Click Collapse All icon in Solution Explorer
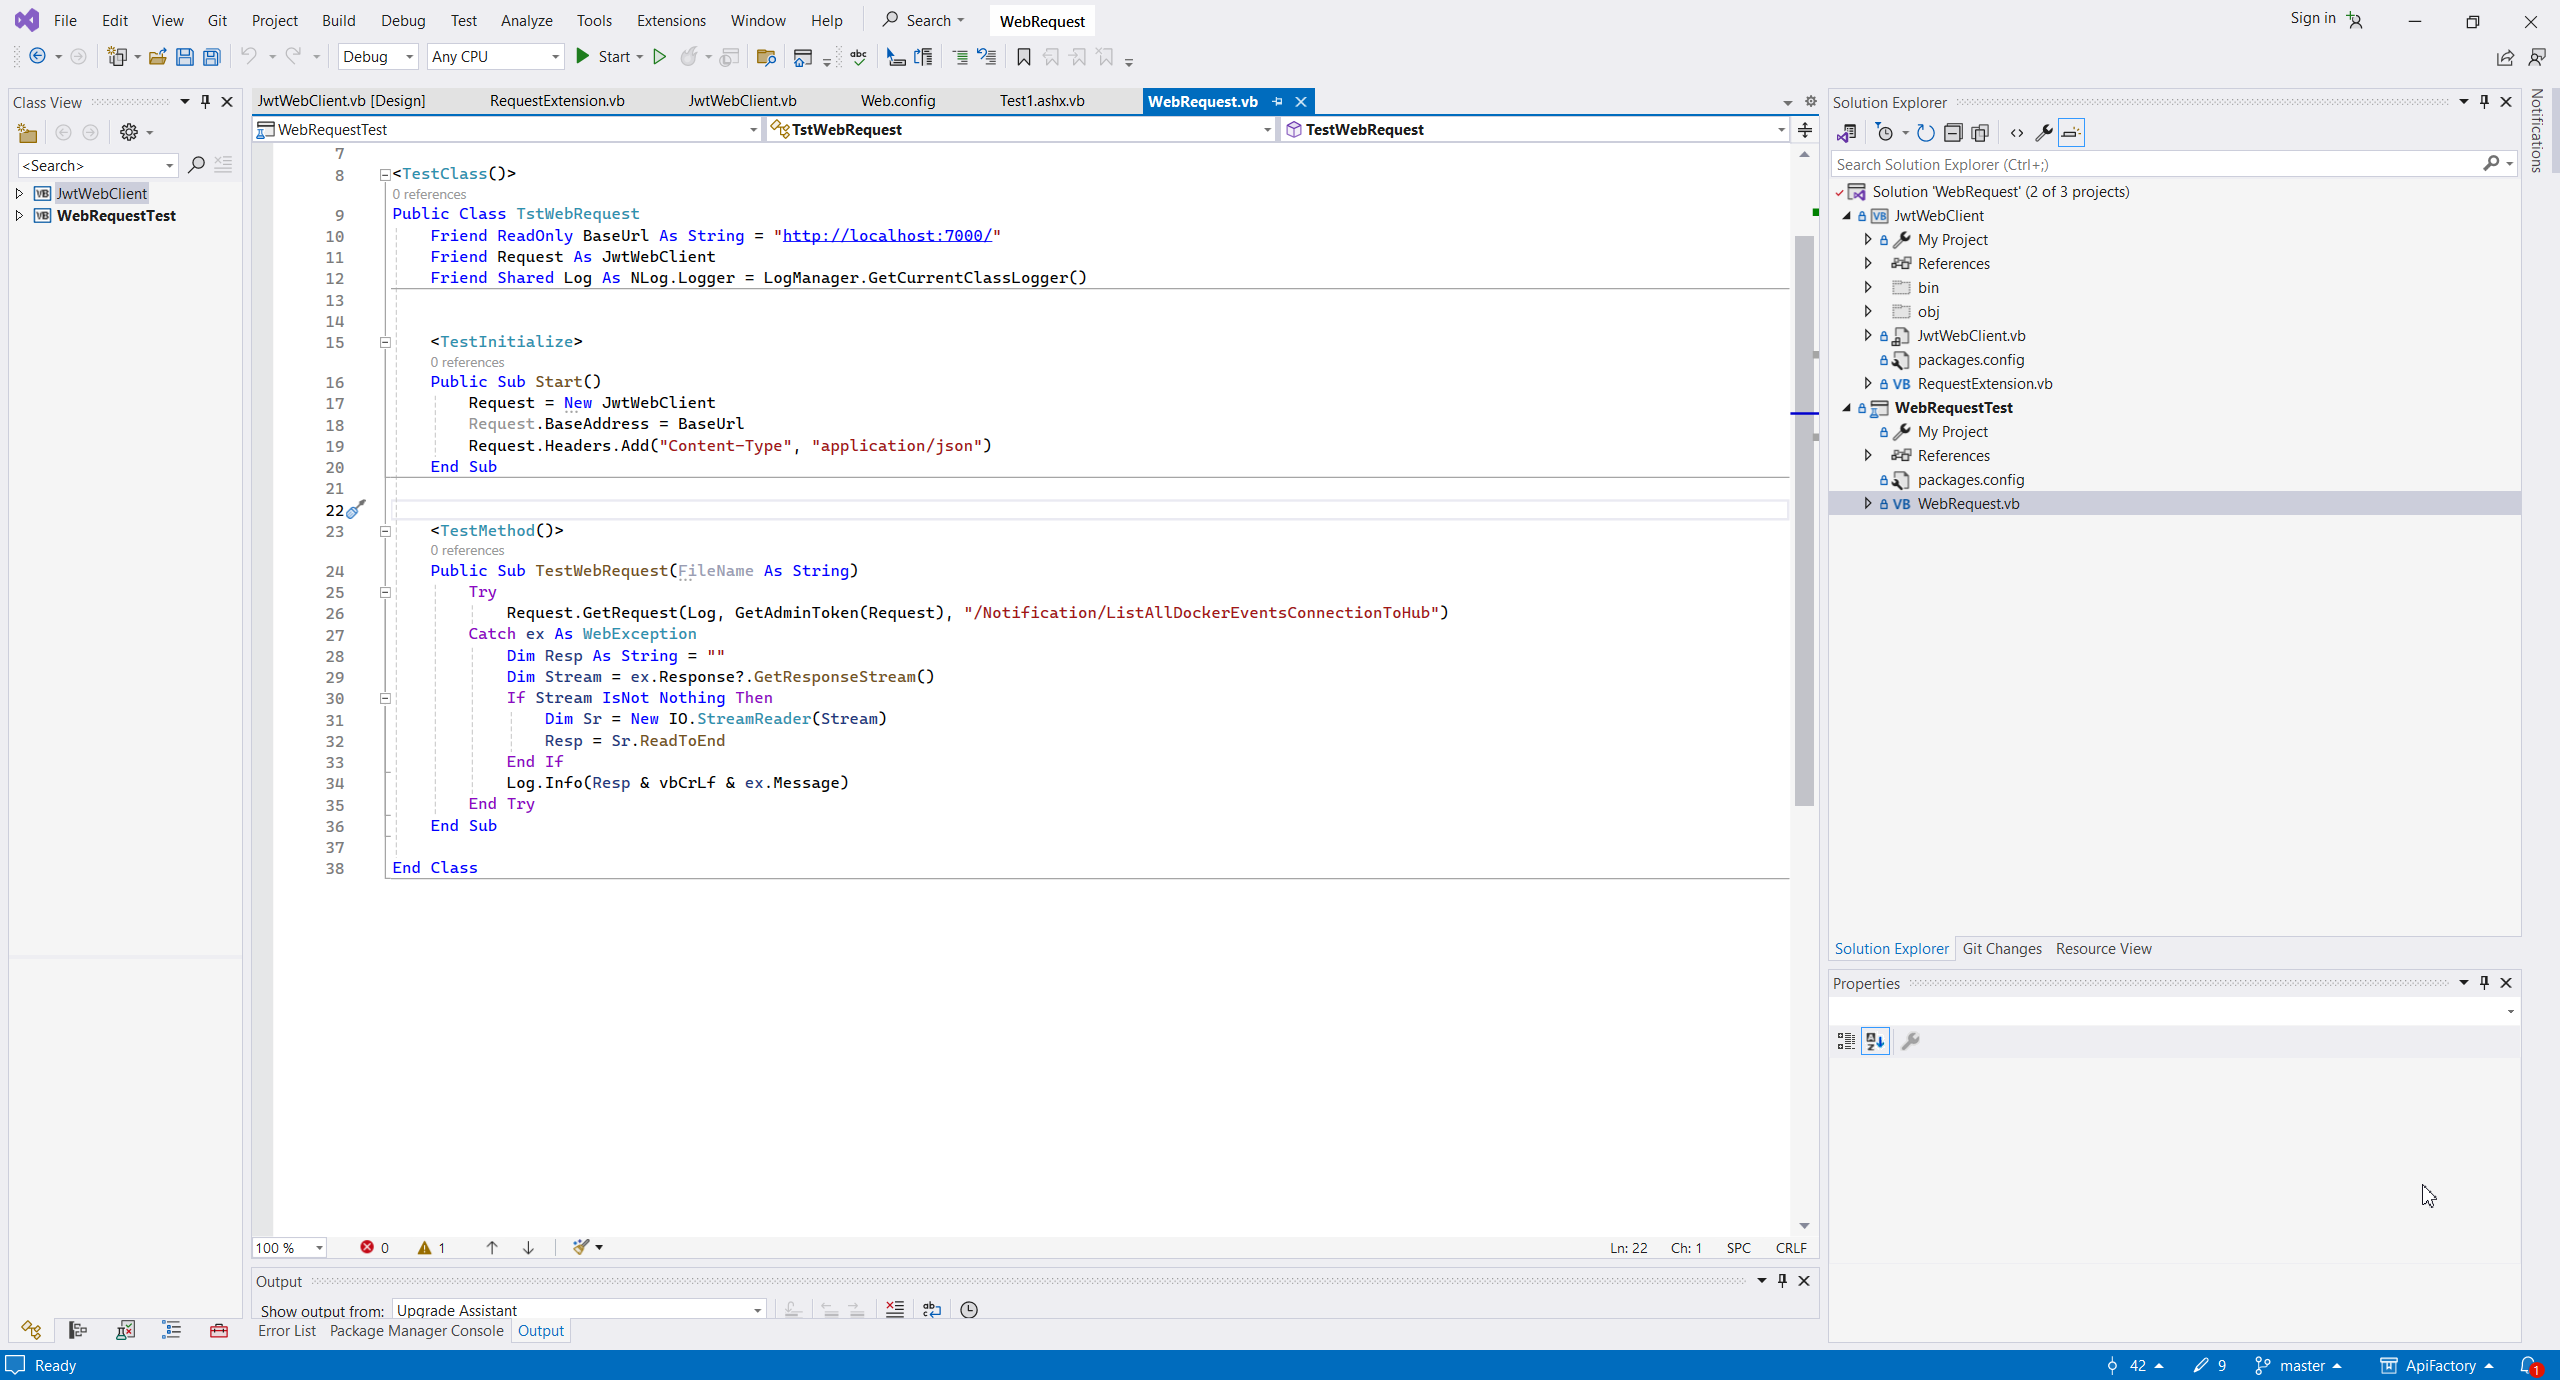The width and height of the screenshot is (2560, 1380). tap(1953, 133)
